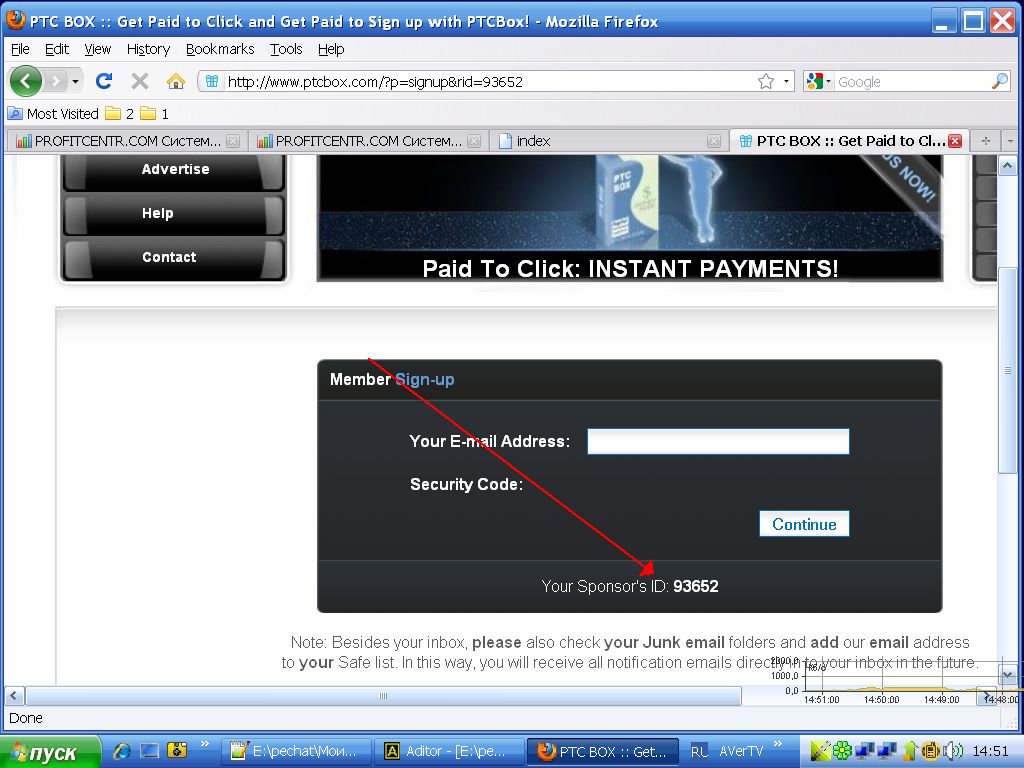Click the stop loading X icon
The height and width of the screenshot is (768, 1024).
(x=140, y=81)
